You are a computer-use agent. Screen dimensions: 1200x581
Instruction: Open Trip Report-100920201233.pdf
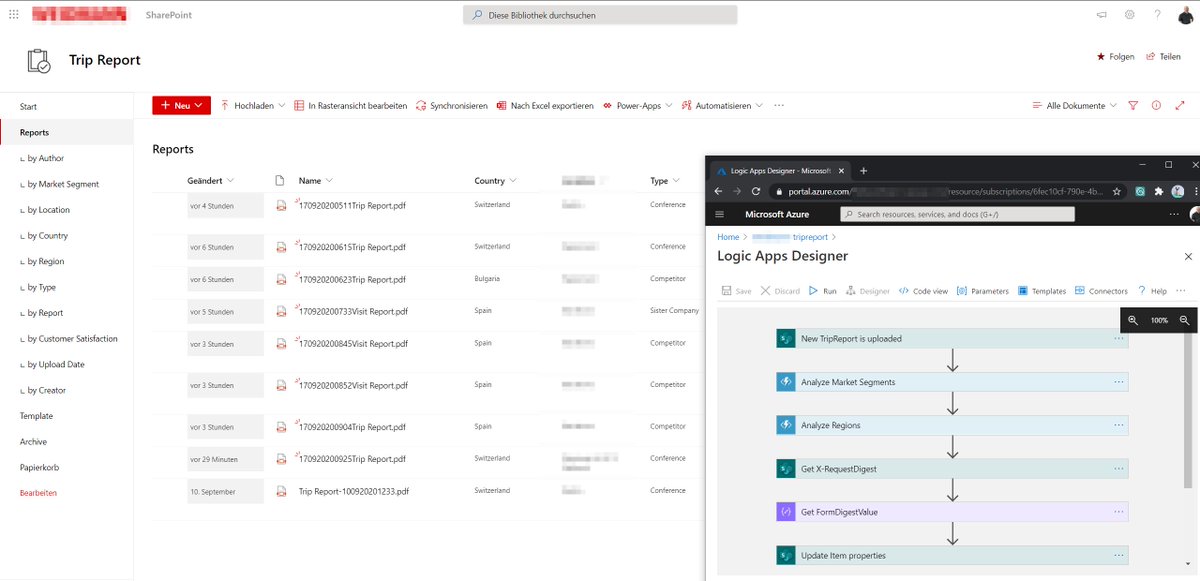tap(354, 492)
